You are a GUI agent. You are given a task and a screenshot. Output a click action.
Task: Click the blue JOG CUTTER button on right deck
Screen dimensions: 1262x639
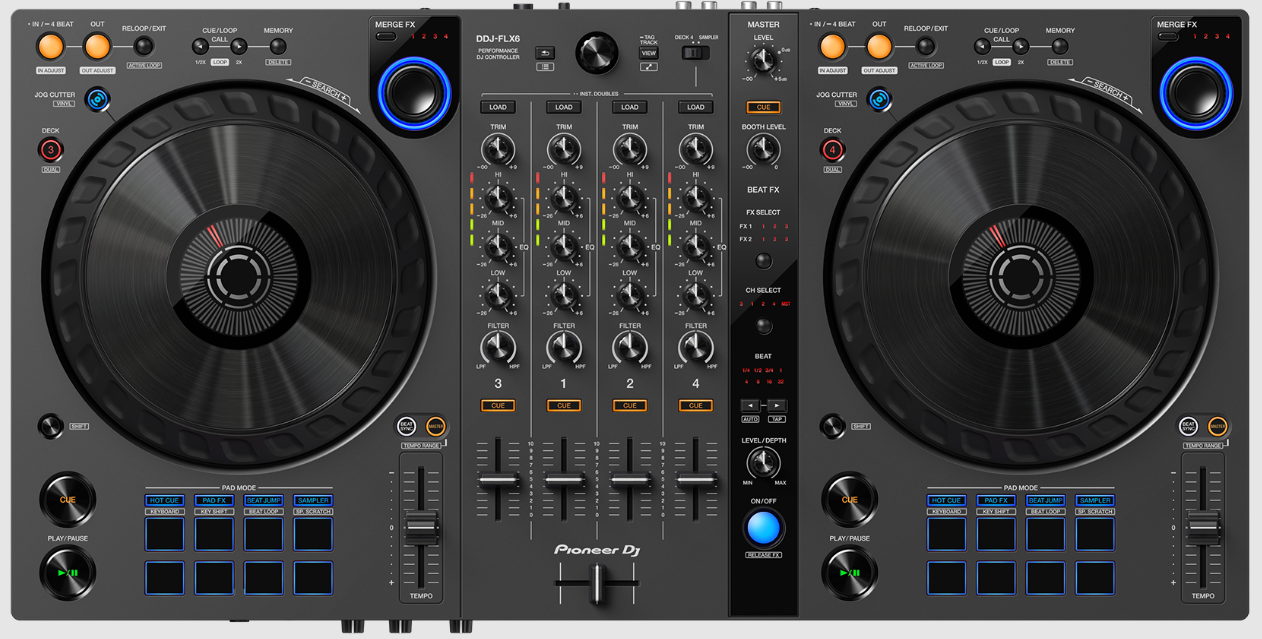[x=878, y=99]
